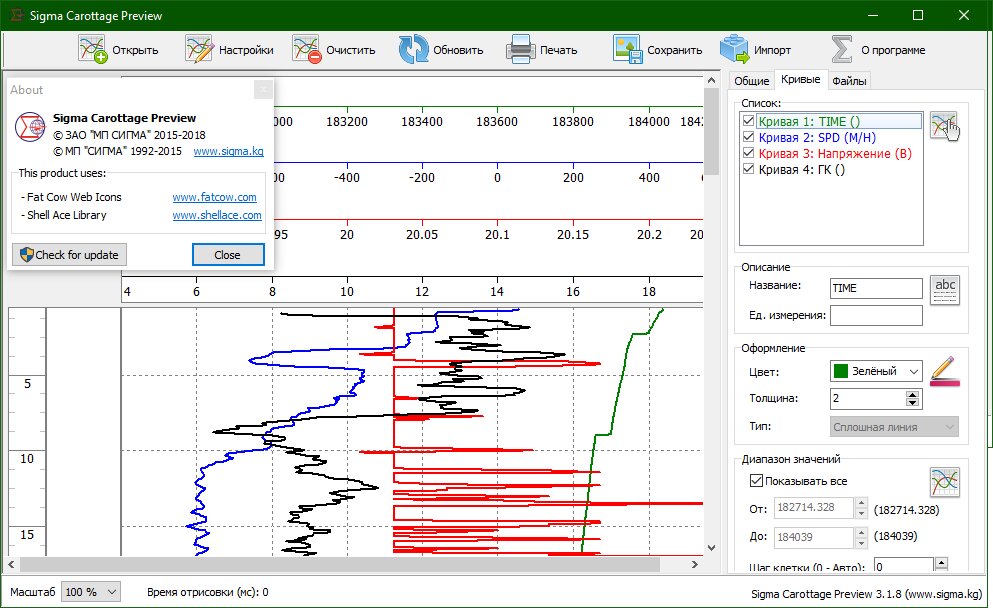This screenshot has height=608, width=993.
Task: Click the Сохранить toolbar icon
Action: pyautogui.click(x=628, y=49)
